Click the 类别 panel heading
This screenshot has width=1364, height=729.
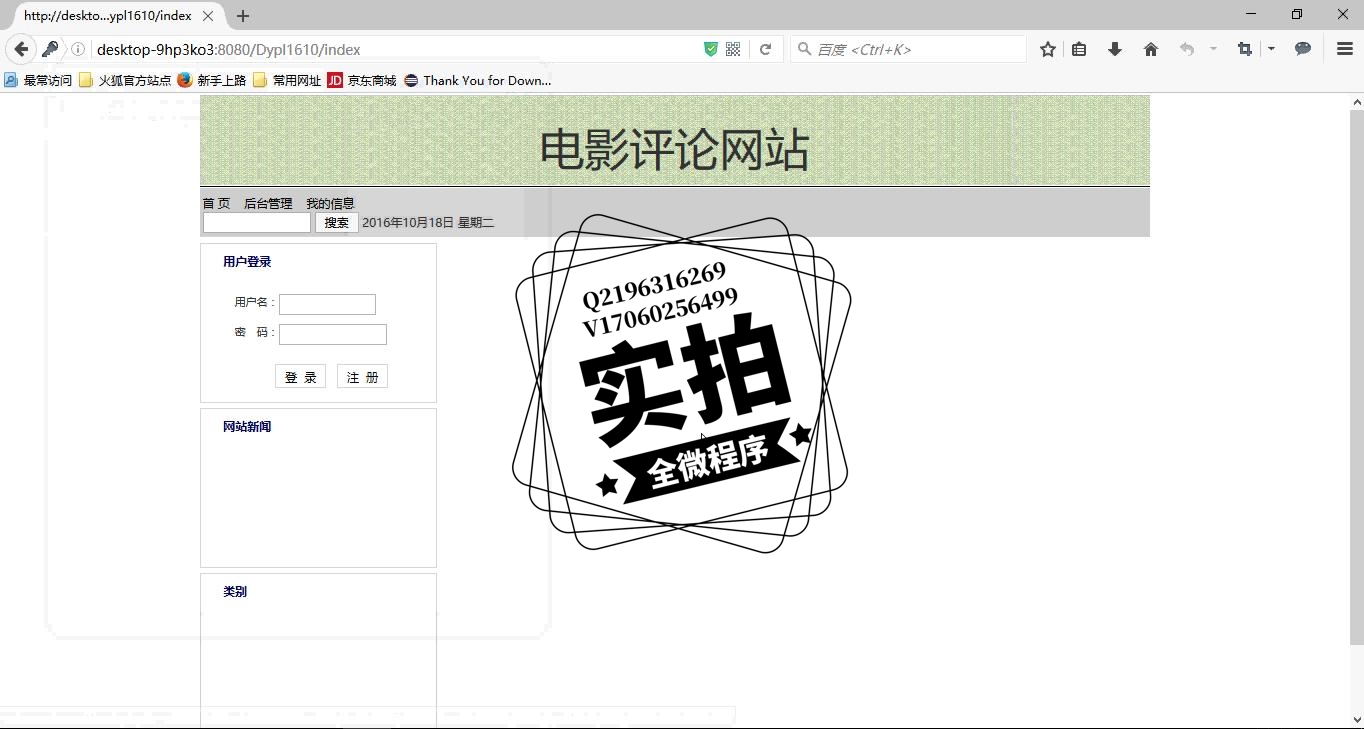tap(235, 592)
